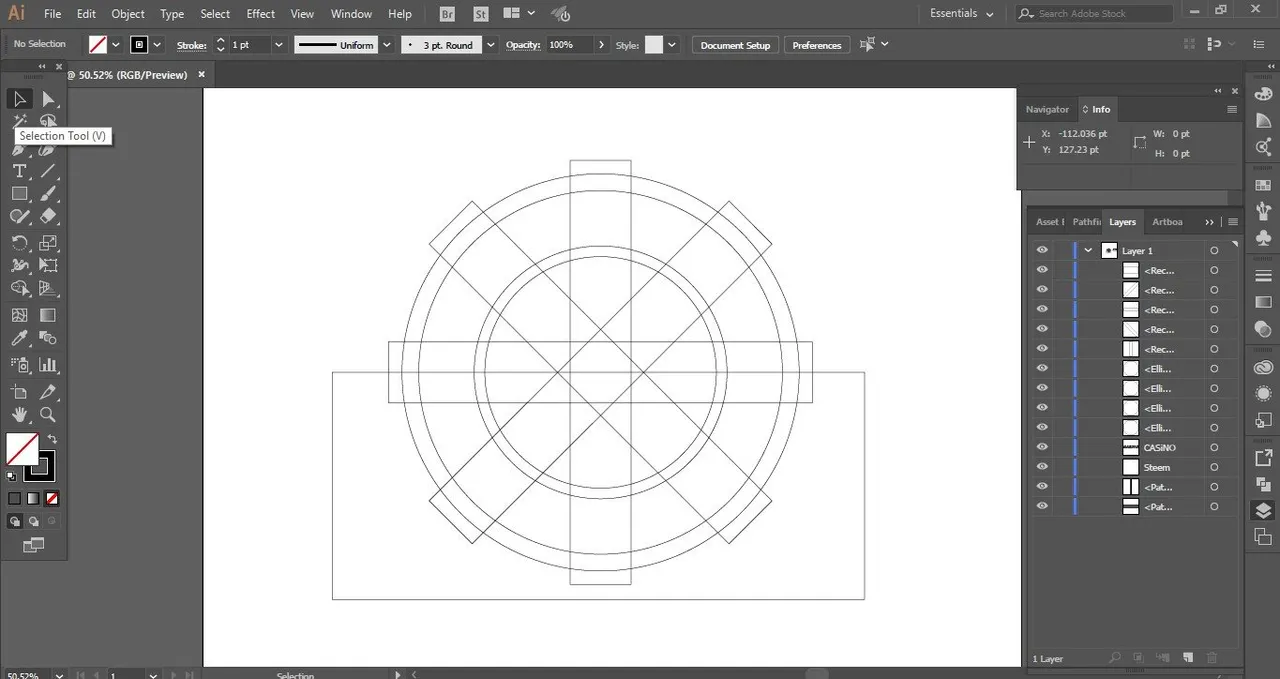
Task: Click the Fill swatch in toolbox
Action: (22, 449)
